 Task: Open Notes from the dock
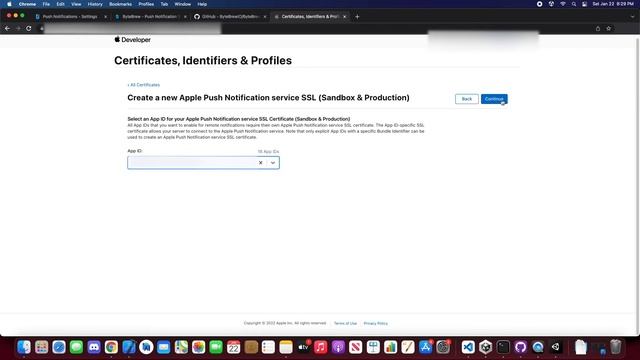tap(286, 347)
